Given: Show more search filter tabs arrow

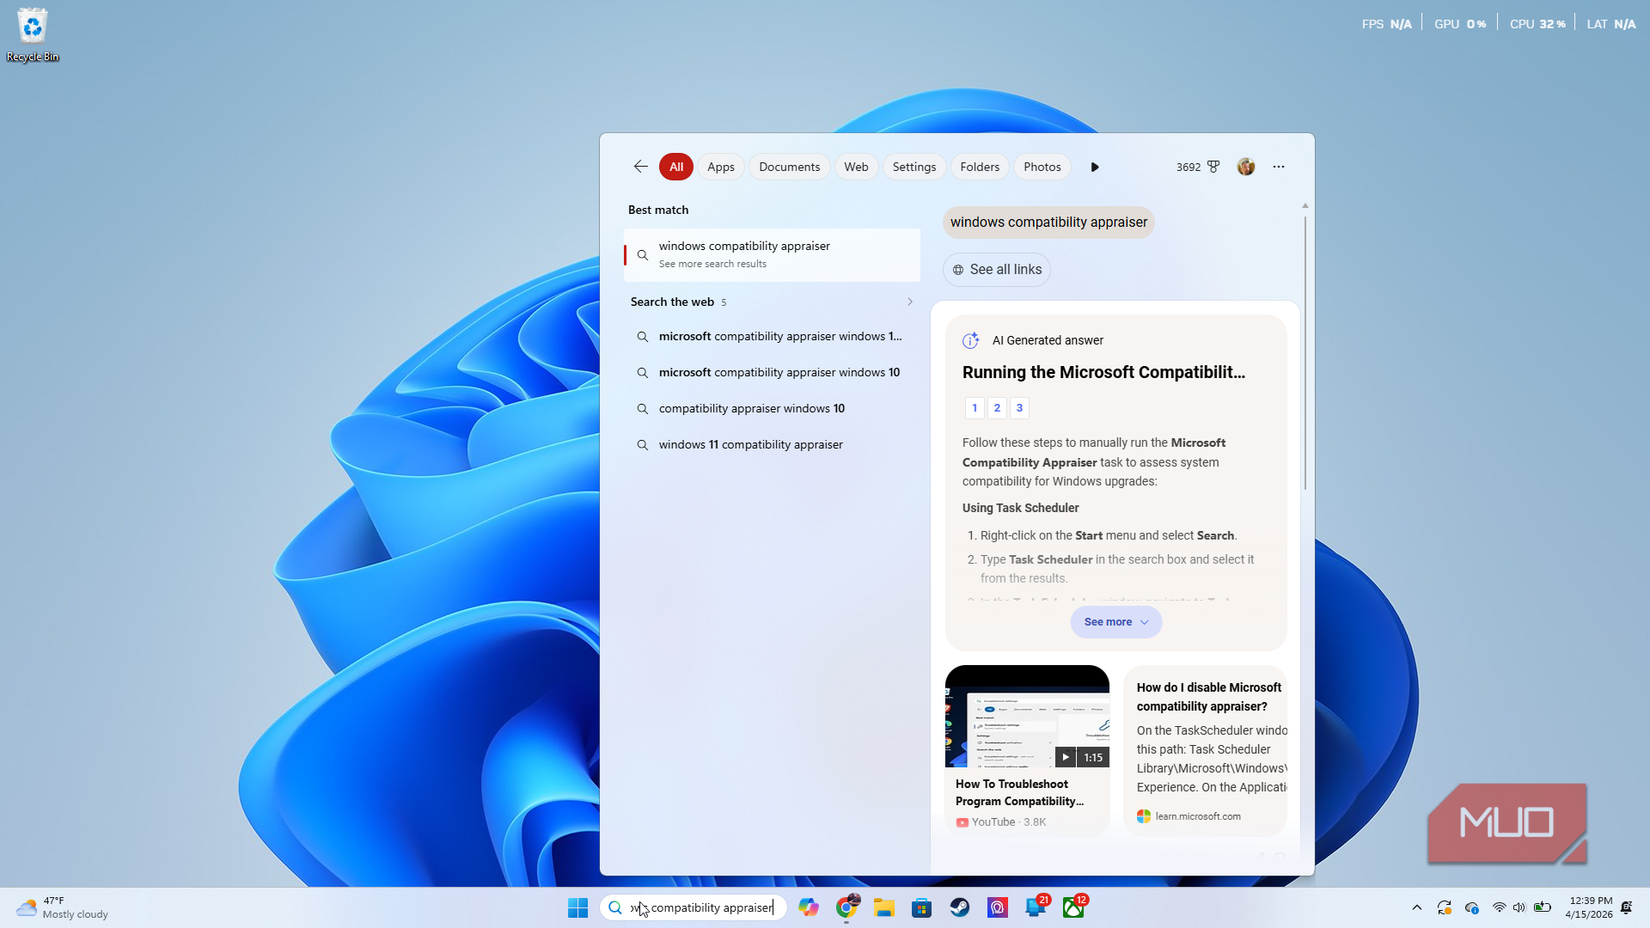Looking at the screenshot, I should tap(1094, 167).
